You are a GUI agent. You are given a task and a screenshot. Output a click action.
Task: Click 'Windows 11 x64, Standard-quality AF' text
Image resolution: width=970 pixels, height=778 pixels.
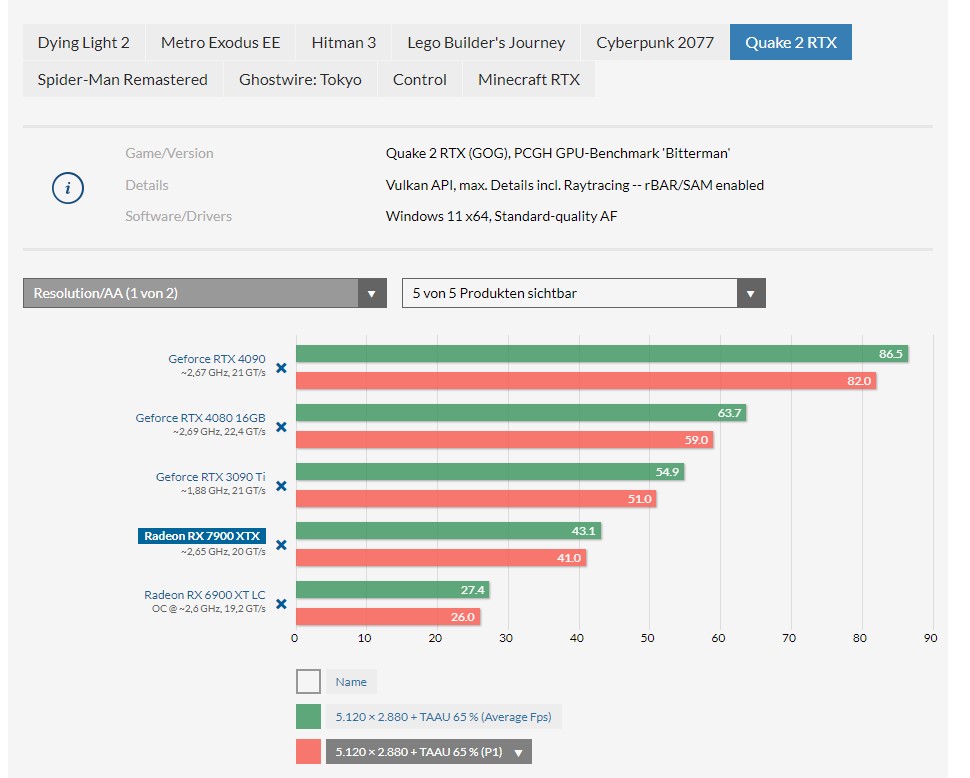(x=502, y=216)
